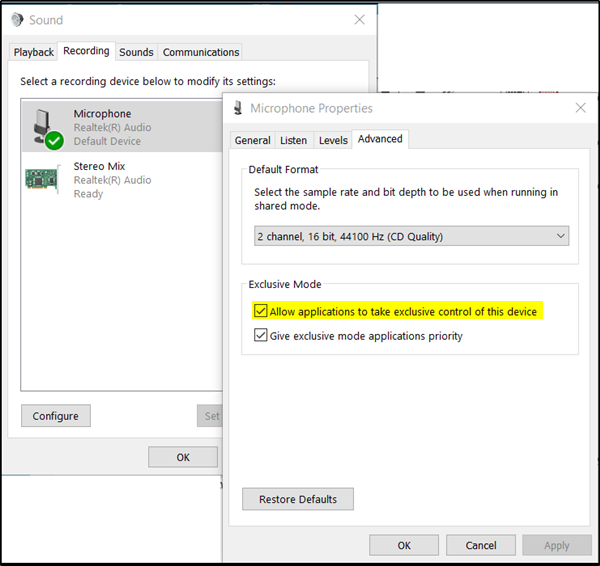
Task: Go to the Levels tab
Action: pos(333,140)
